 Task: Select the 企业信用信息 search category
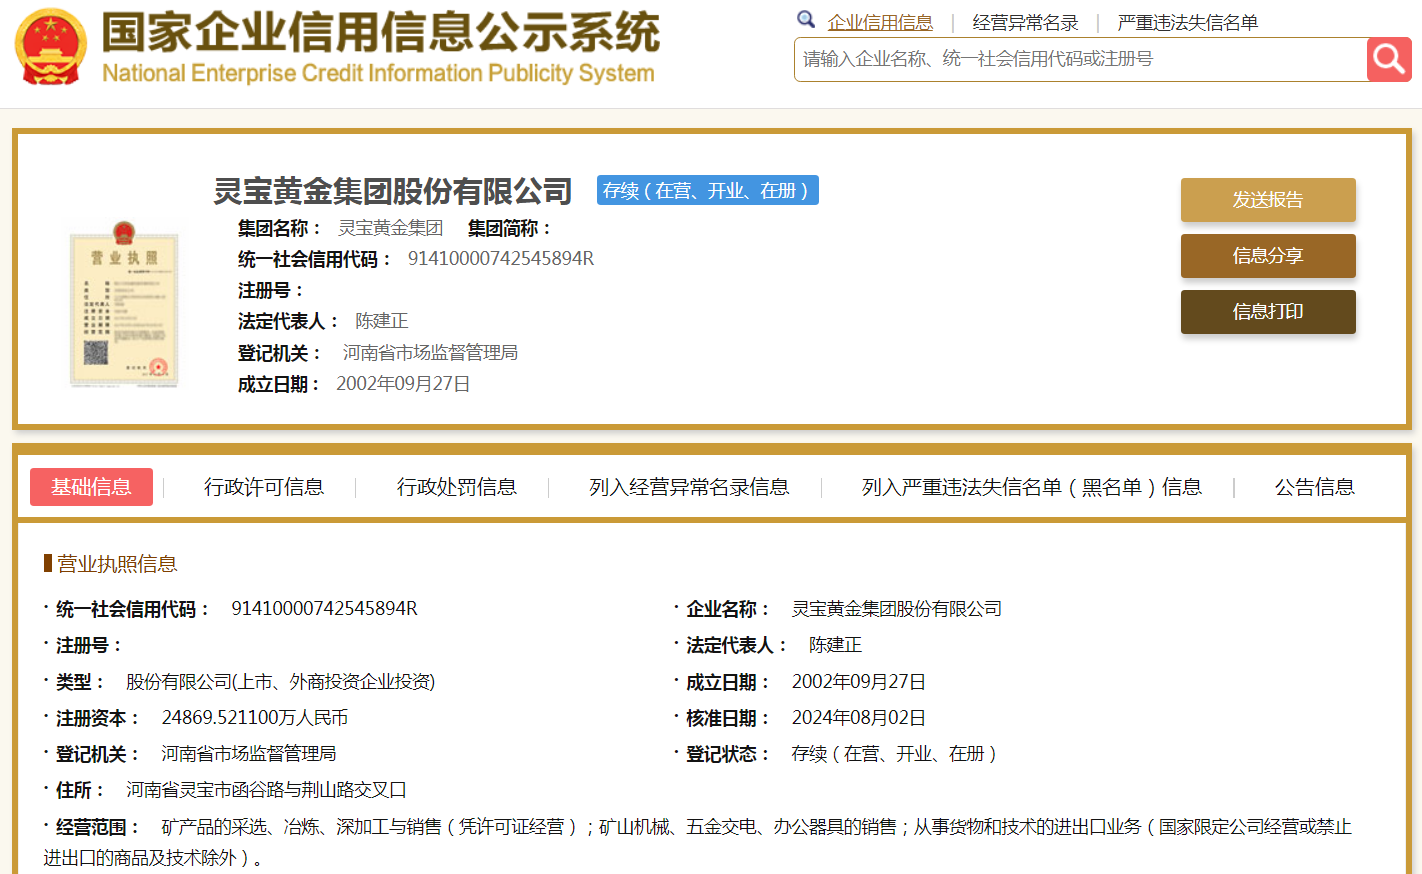pos(880,22)
